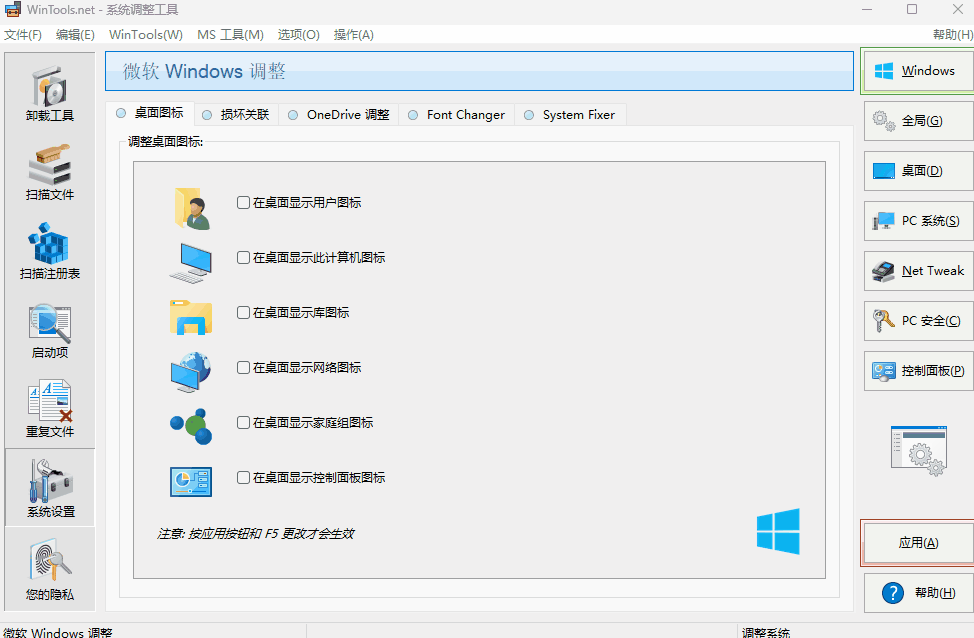This screenshot has width=974, height=638.
Task: Click the PC 系统(S) button
Action: click(x=918, y=221)
